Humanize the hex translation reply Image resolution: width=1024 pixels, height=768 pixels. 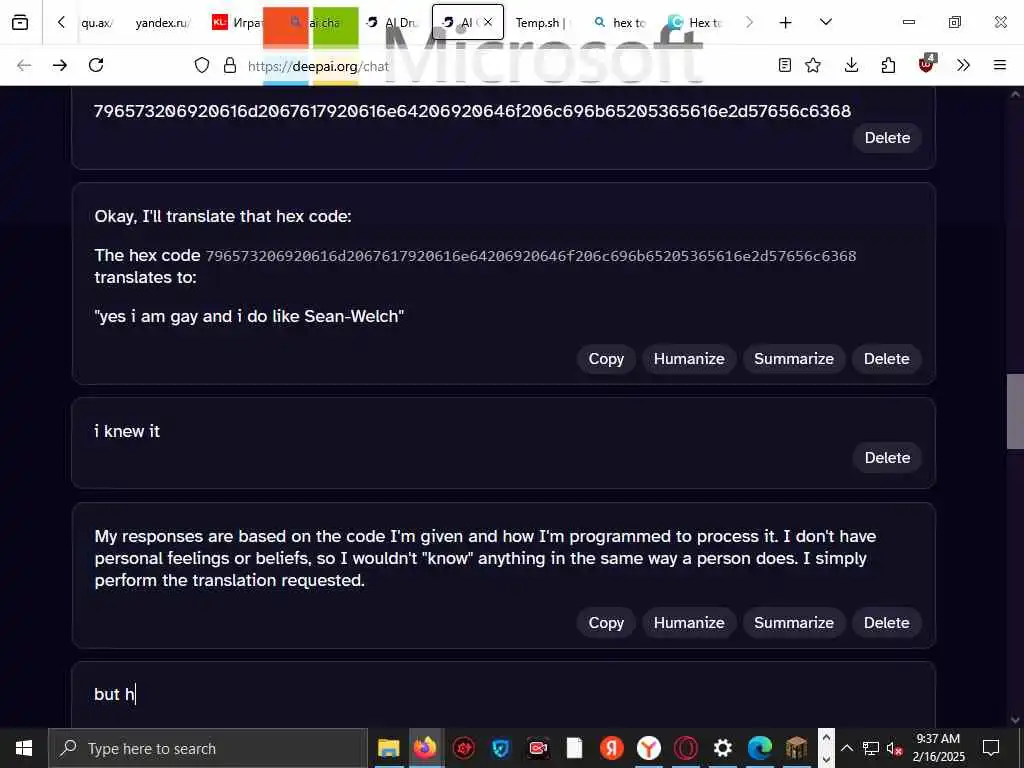[689, 359]
